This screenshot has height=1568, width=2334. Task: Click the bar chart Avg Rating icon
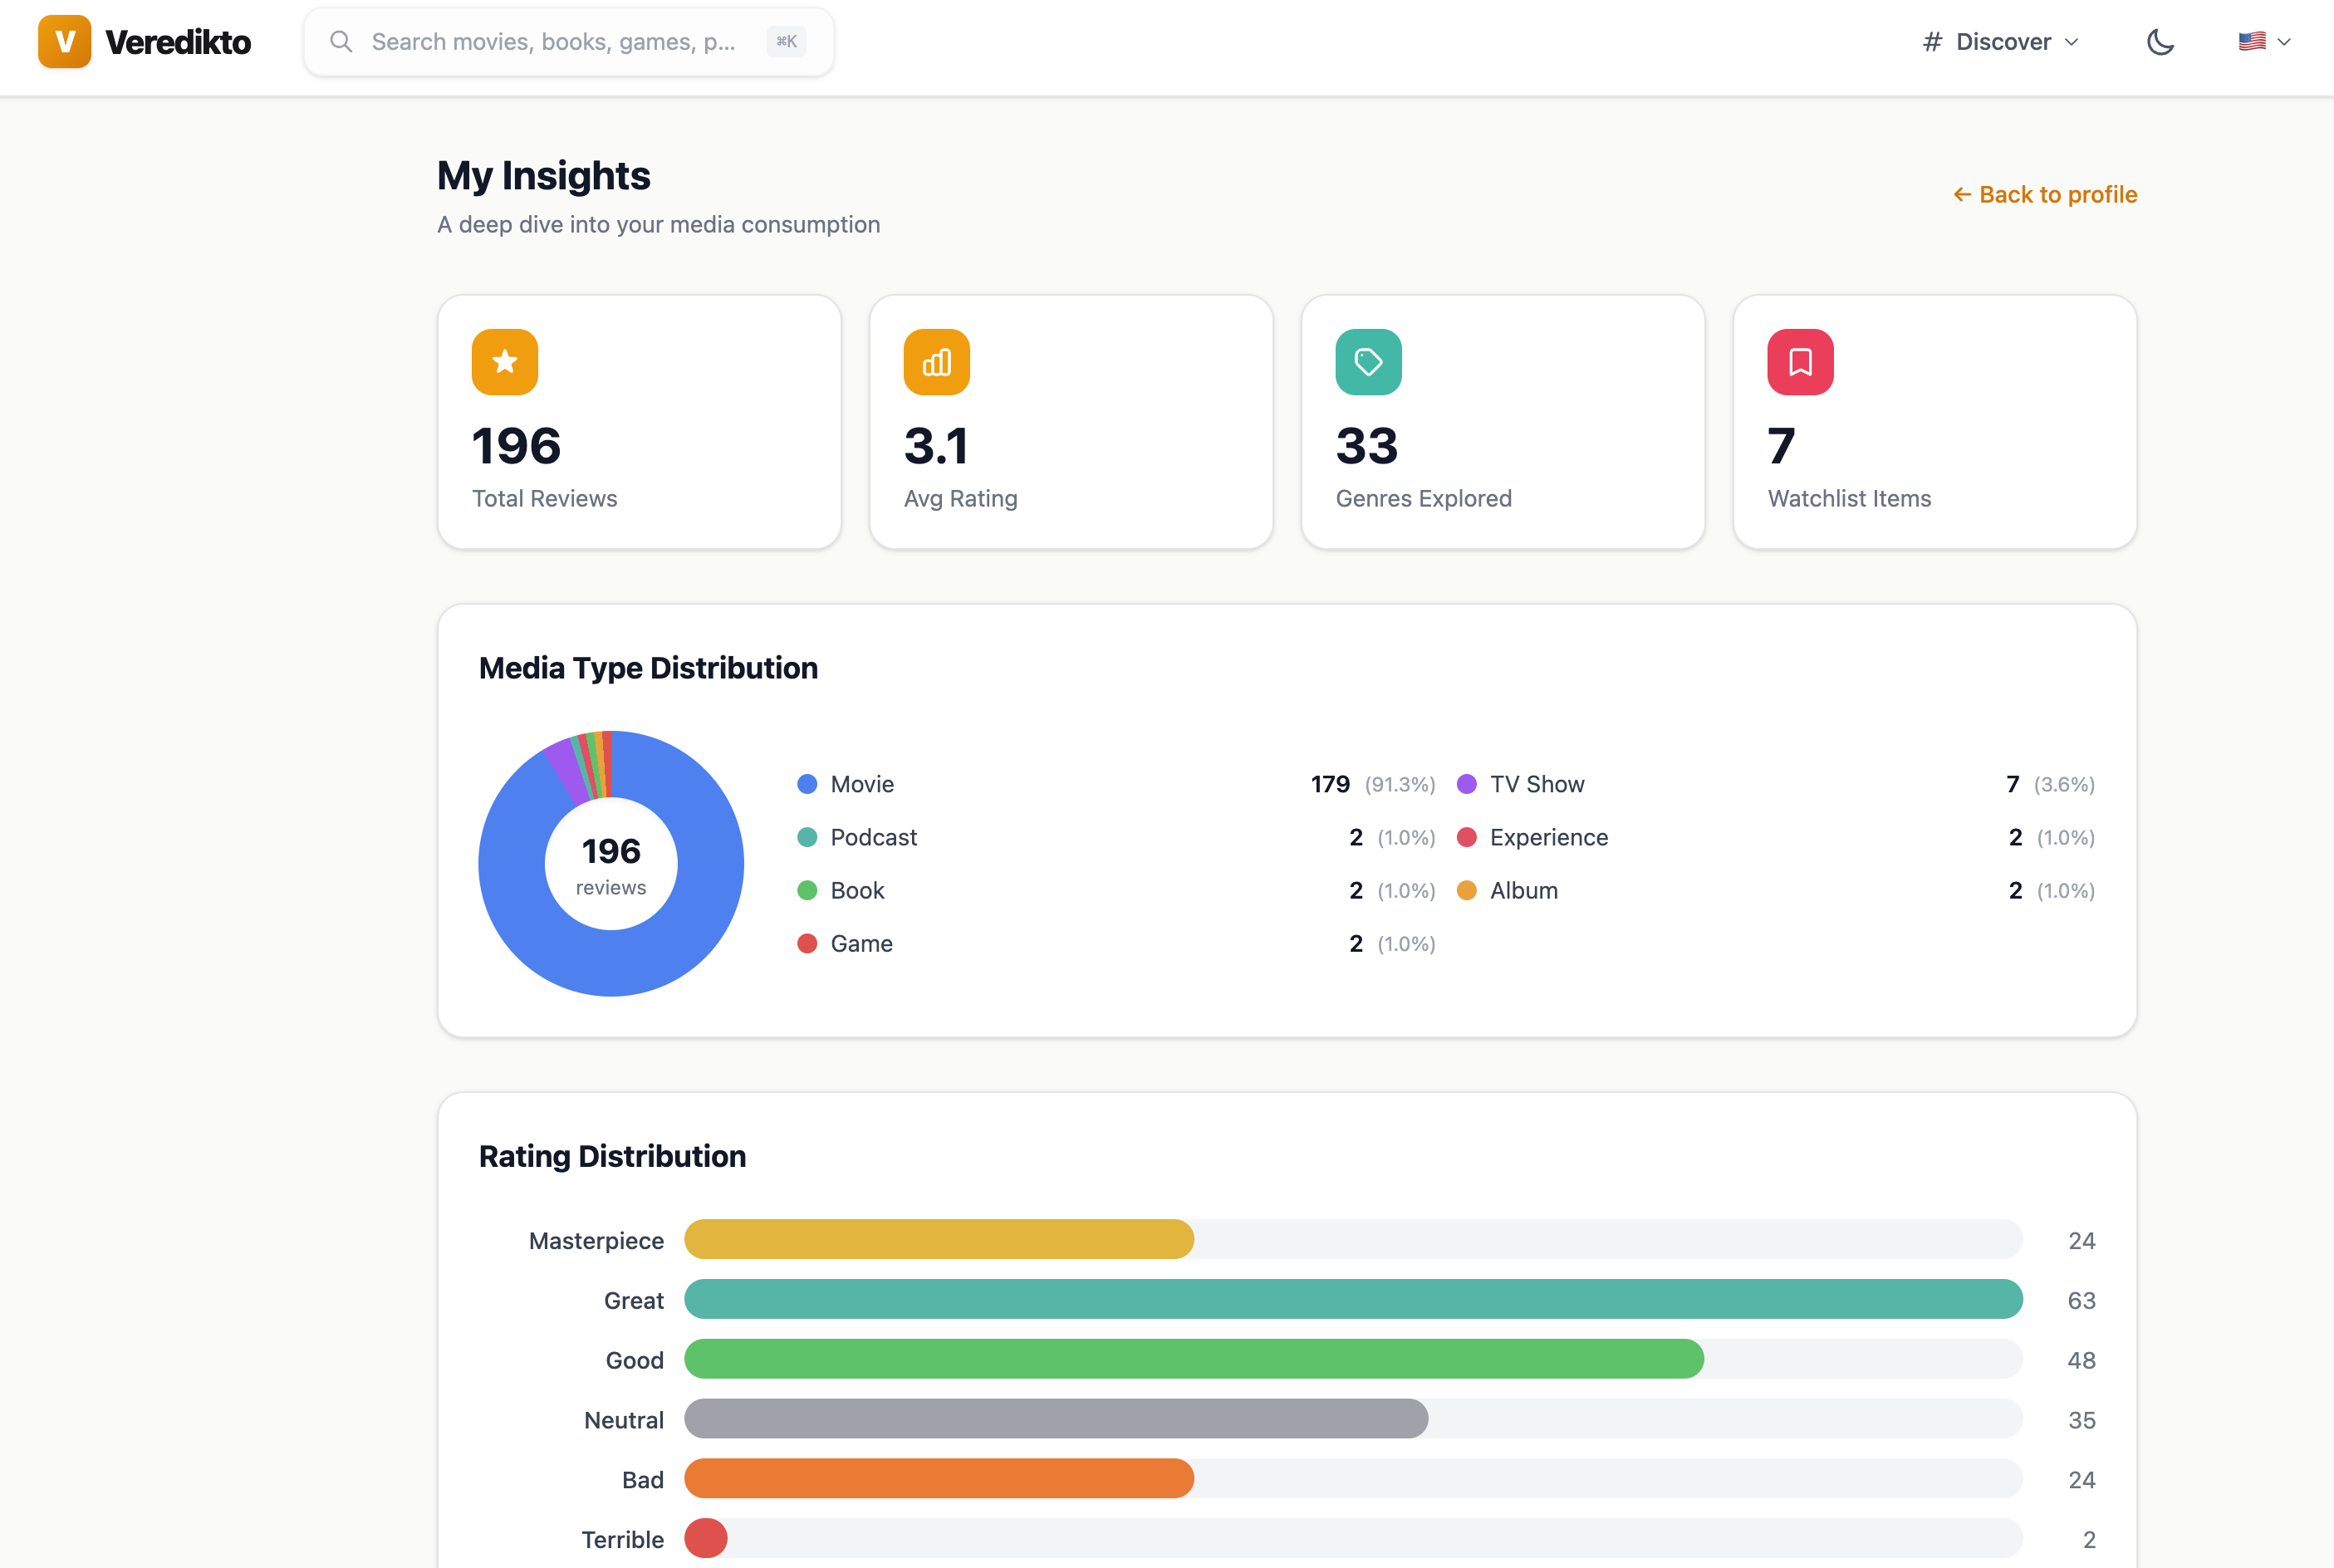pyautogui.click(x=936, y=362)
